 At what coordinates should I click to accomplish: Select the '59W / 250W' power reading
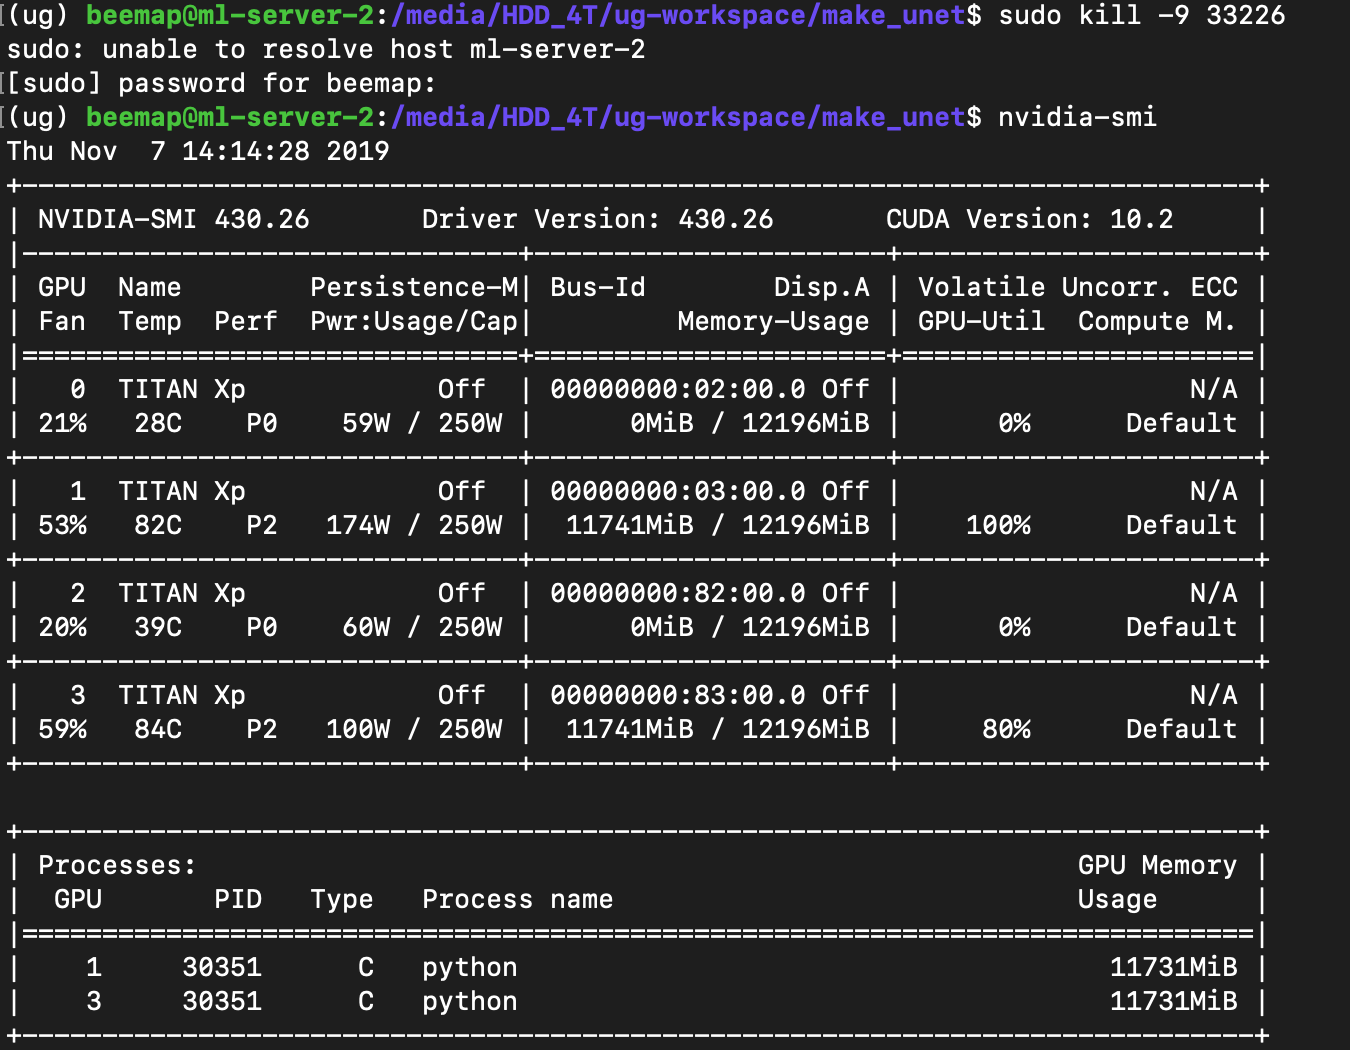(x=422, y=423)
